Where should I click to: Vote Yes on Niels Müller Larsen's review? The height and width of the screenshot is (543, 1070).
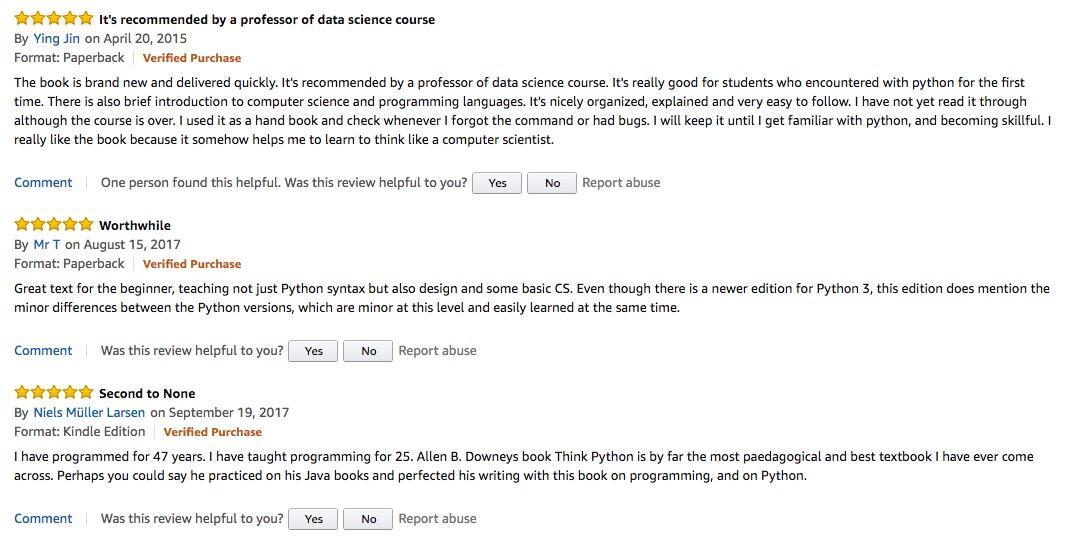pyautogui.click(x=313, y=519)
